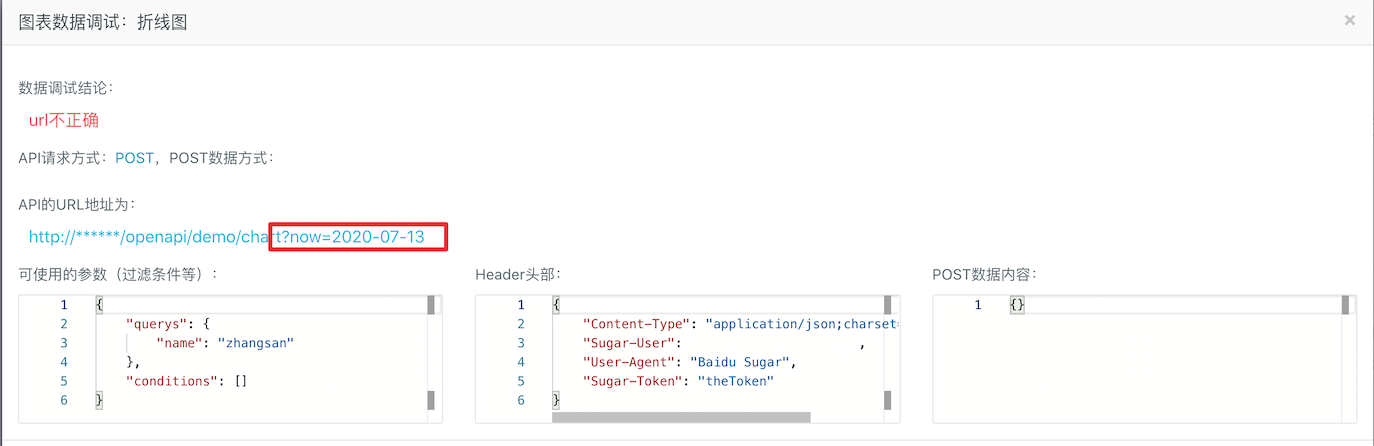
Task: Click line number 1 in parameters editor
Action: tap(63, 305)
